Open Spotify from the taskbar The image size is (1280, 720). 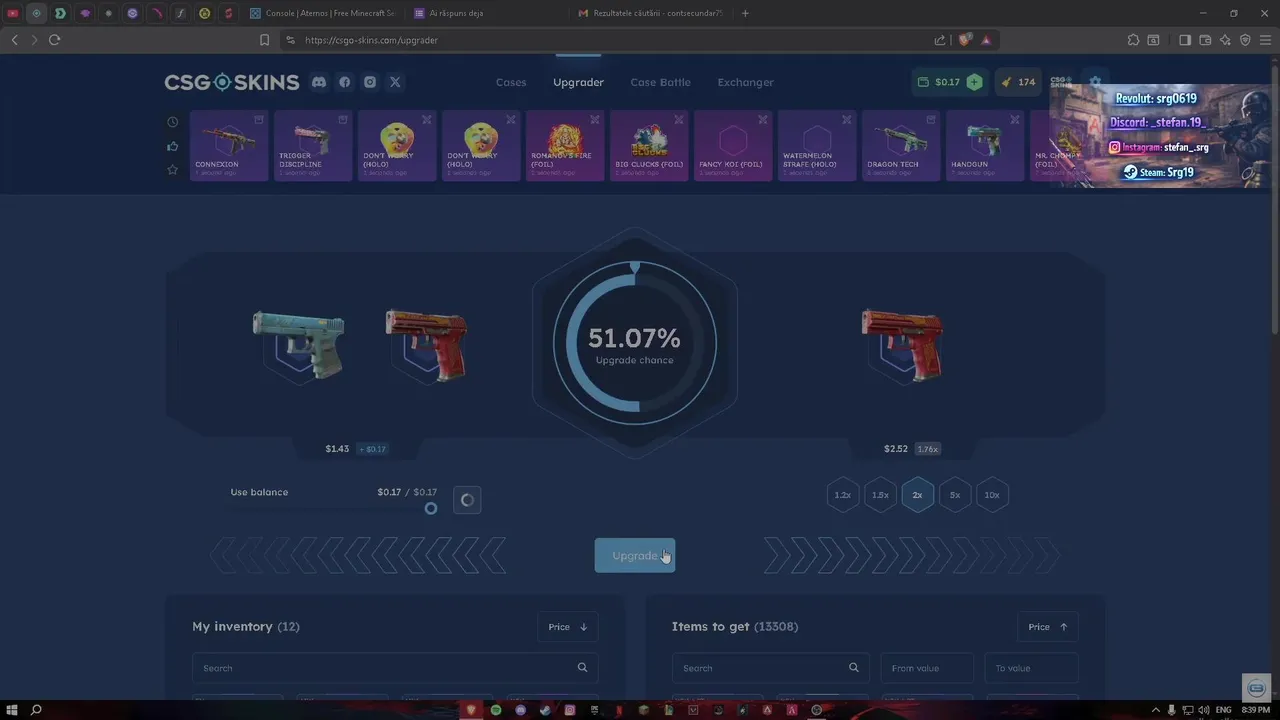point(496,710)
